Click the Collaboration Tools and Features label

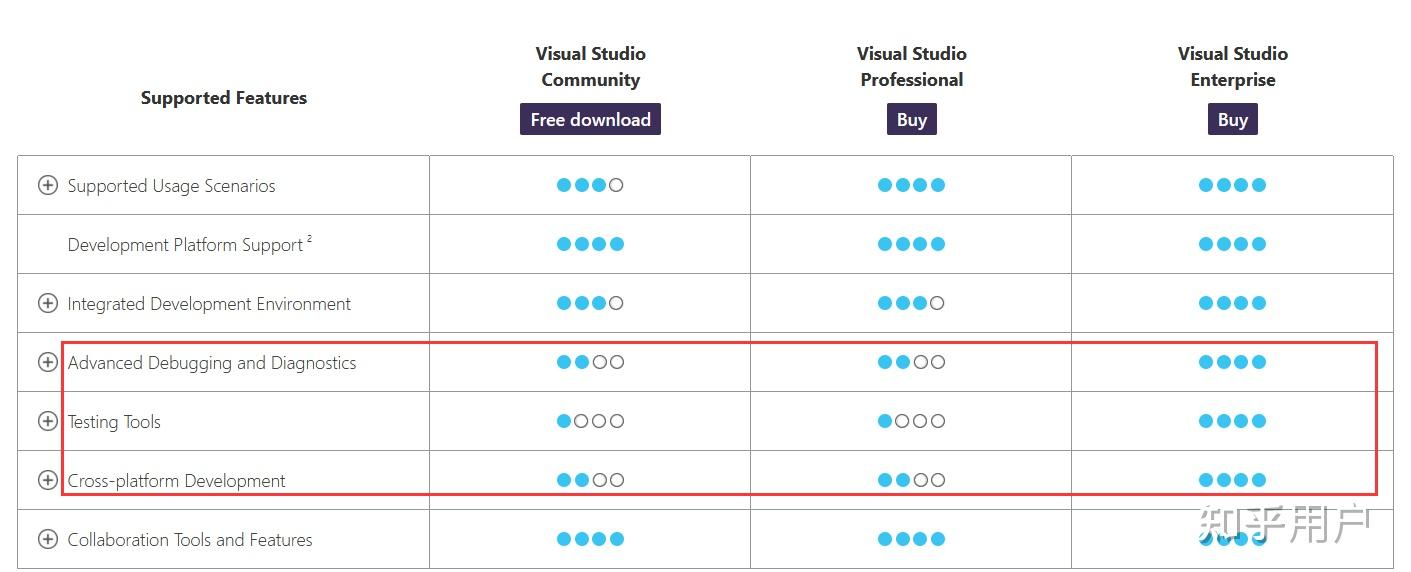tap(190, 540)
